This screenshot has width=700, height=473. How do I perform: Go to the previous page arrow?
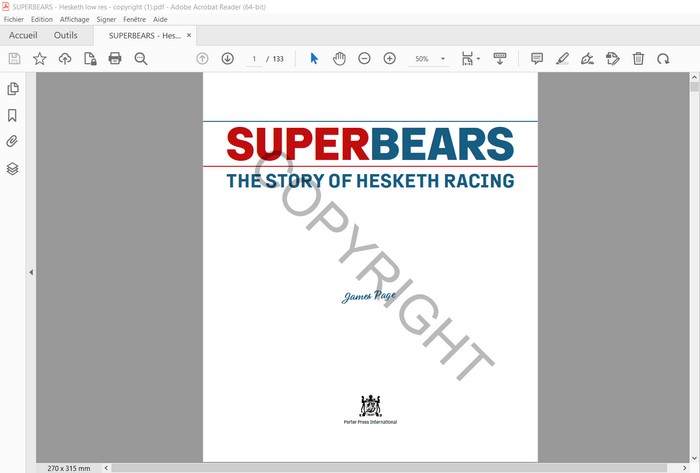(202, 58)
